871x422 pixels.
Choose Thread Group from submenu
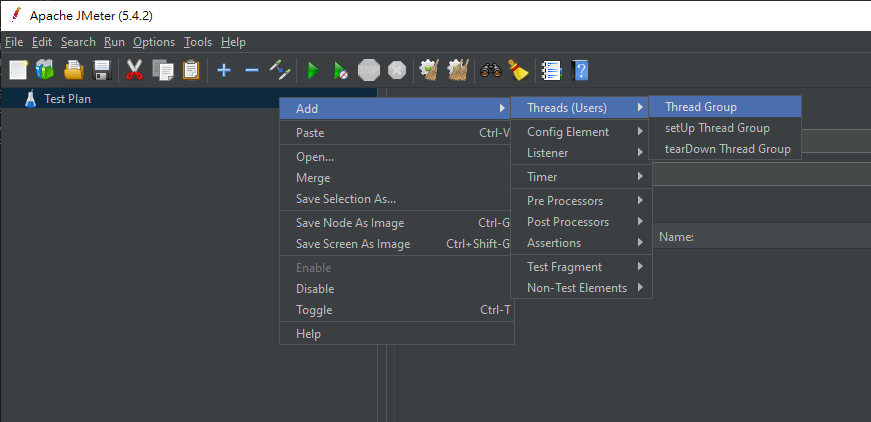(725, 107)
